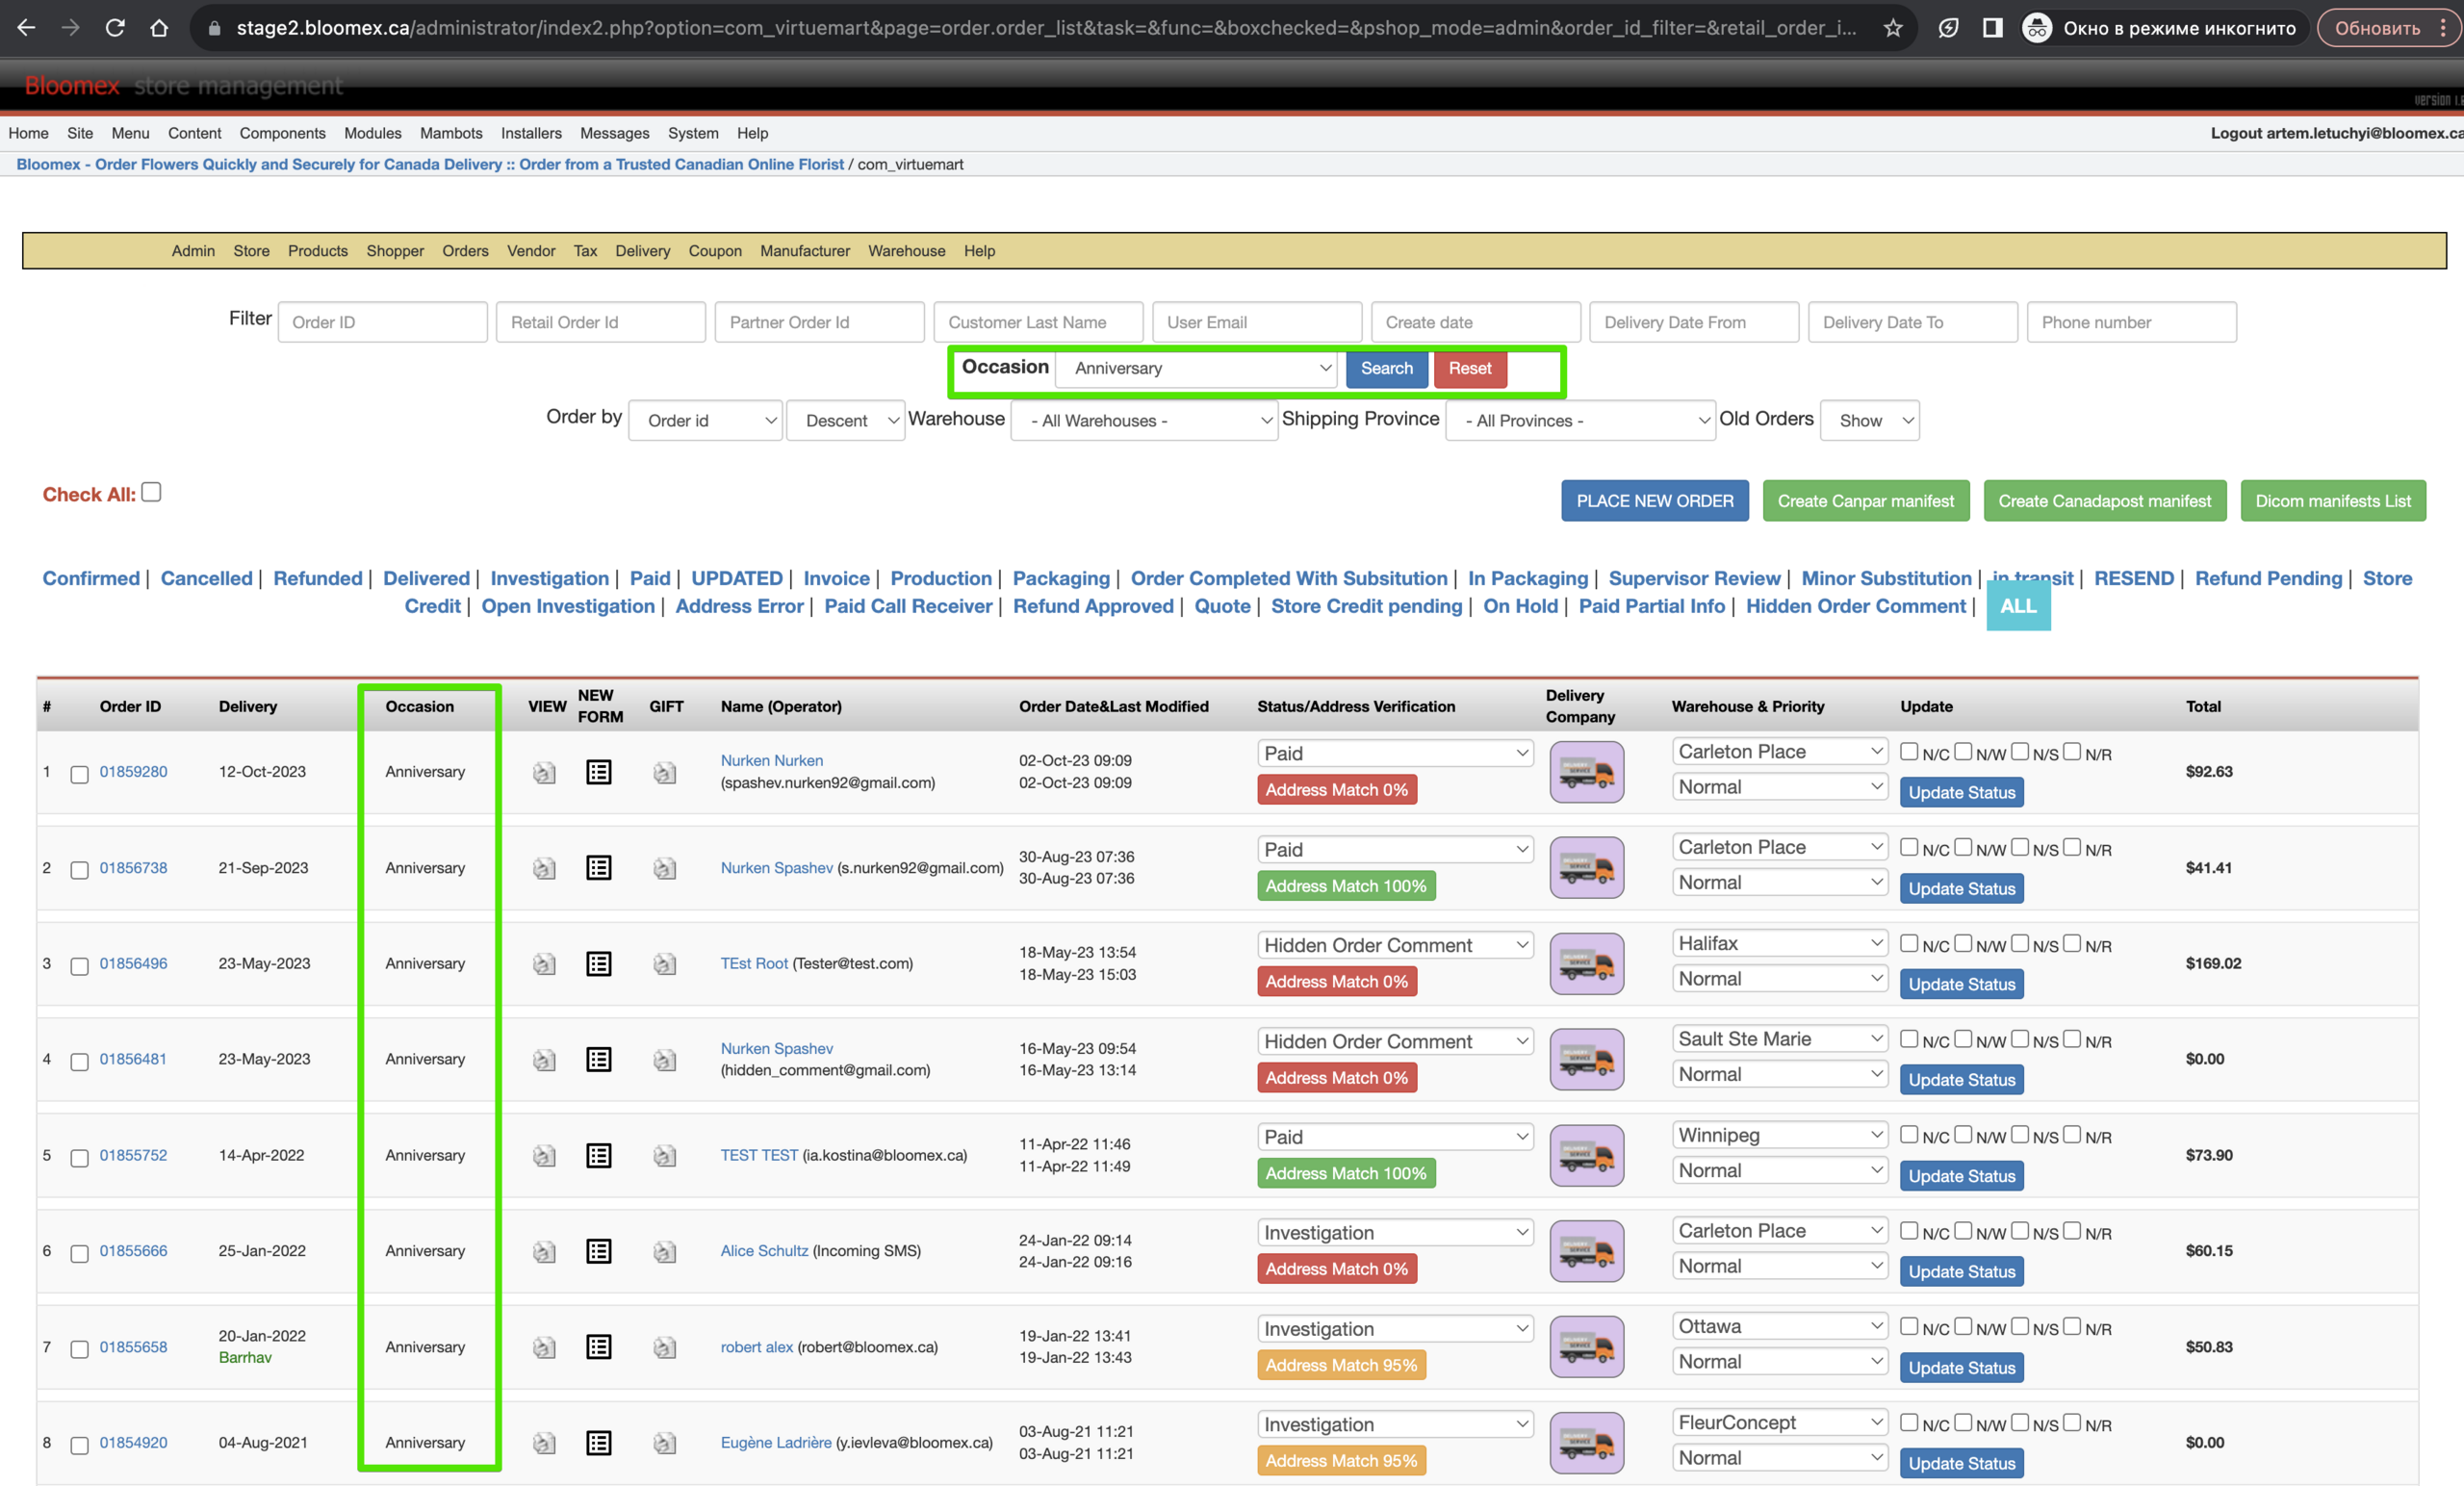Select the checkbox for order 01856496

click(79, 966)
